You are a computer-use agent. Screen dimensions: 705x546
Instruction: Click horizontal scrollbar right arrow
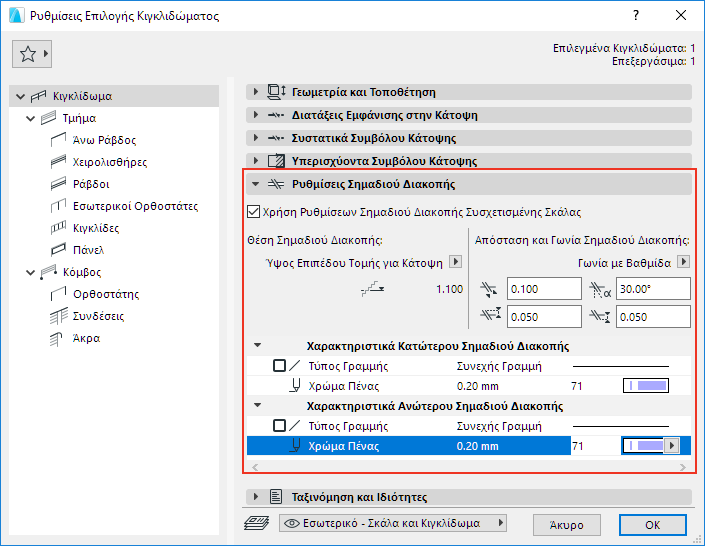(x=683, y=467)
